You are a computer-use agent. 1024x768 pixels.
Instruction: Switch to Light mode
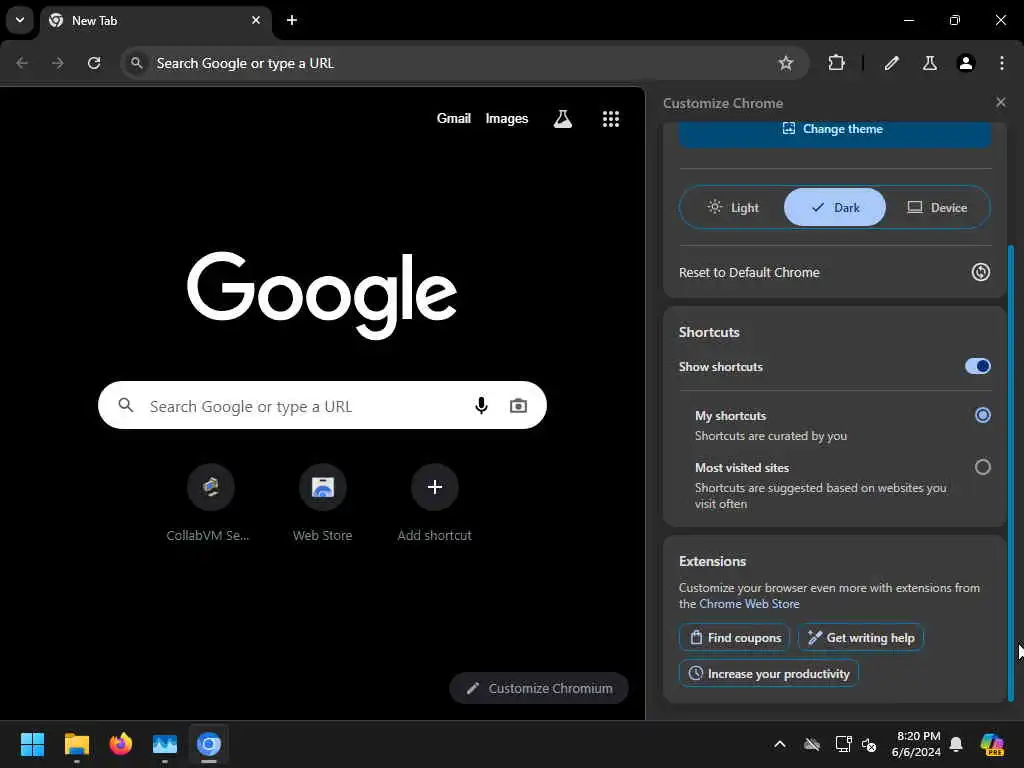click(x=732, y=208)
